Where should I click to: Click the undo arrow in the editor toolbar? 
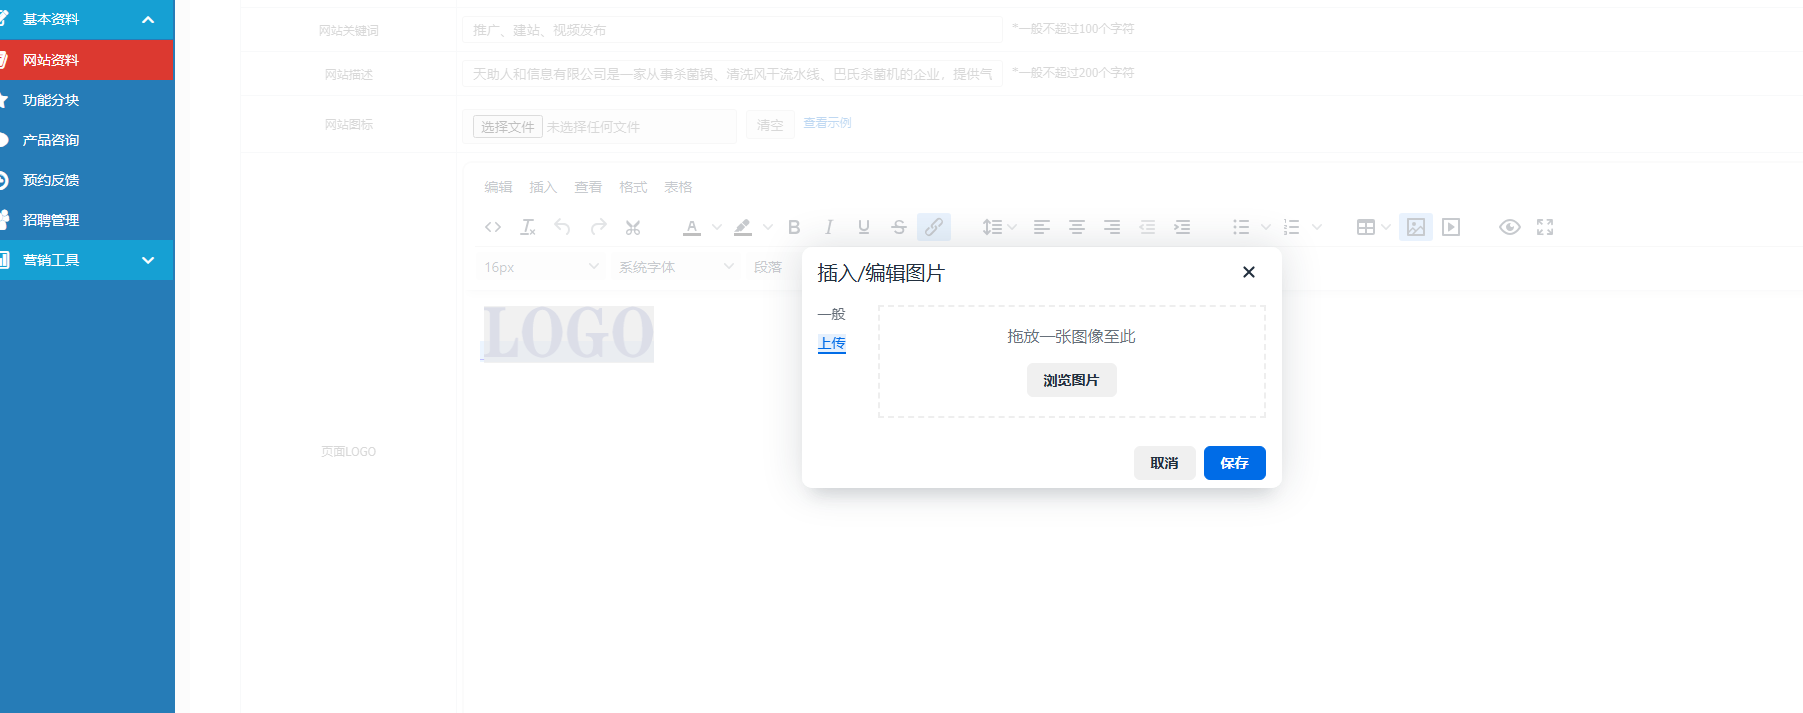pyautogui.click(x=562, y=227)
